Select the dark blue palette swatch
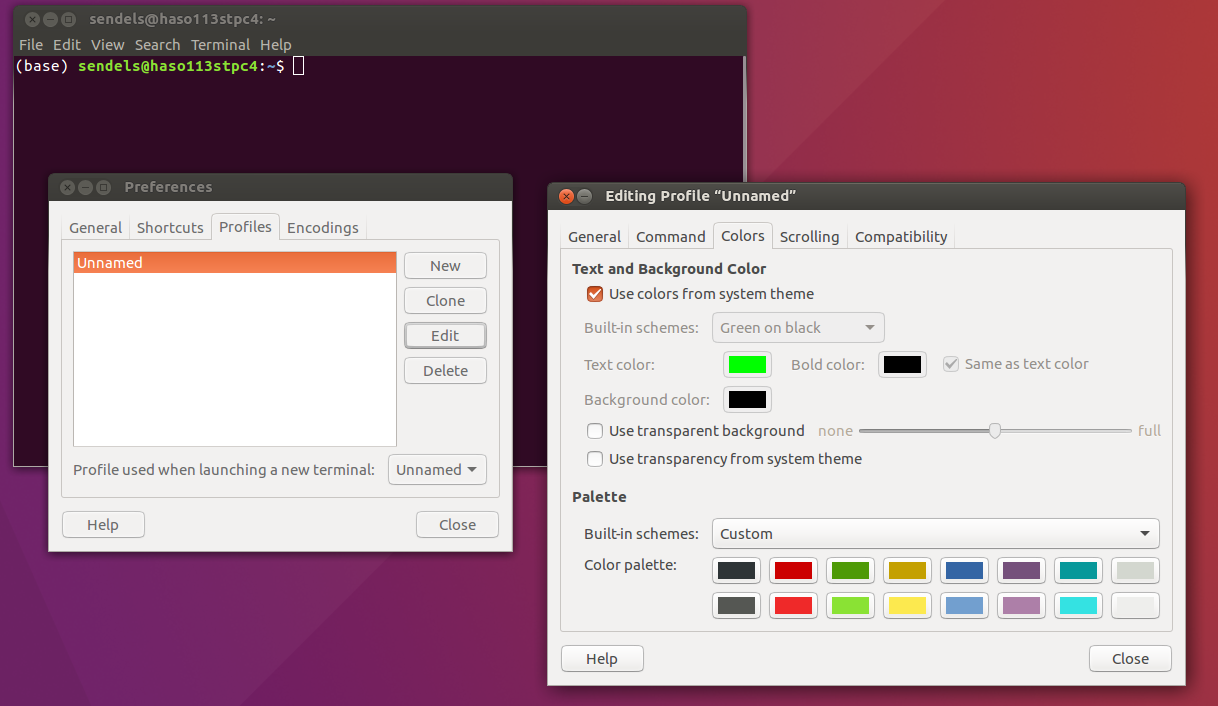The height and width of the screenshot is (706, 1218). 964,571
